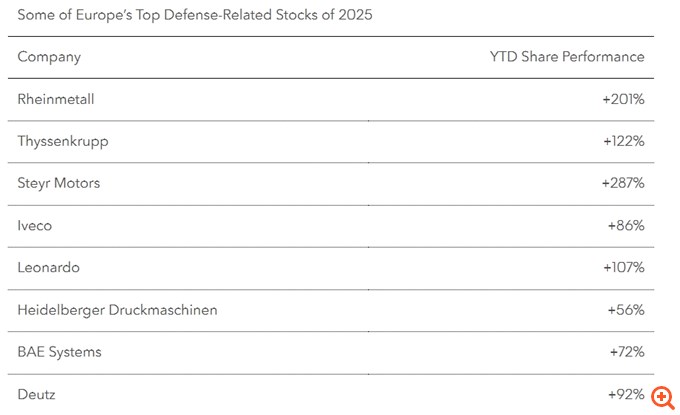The height and width of the screenshot is (415, 680).
Task: Select the +72% BAE Systems value
Action: click(x=627, y=352)
